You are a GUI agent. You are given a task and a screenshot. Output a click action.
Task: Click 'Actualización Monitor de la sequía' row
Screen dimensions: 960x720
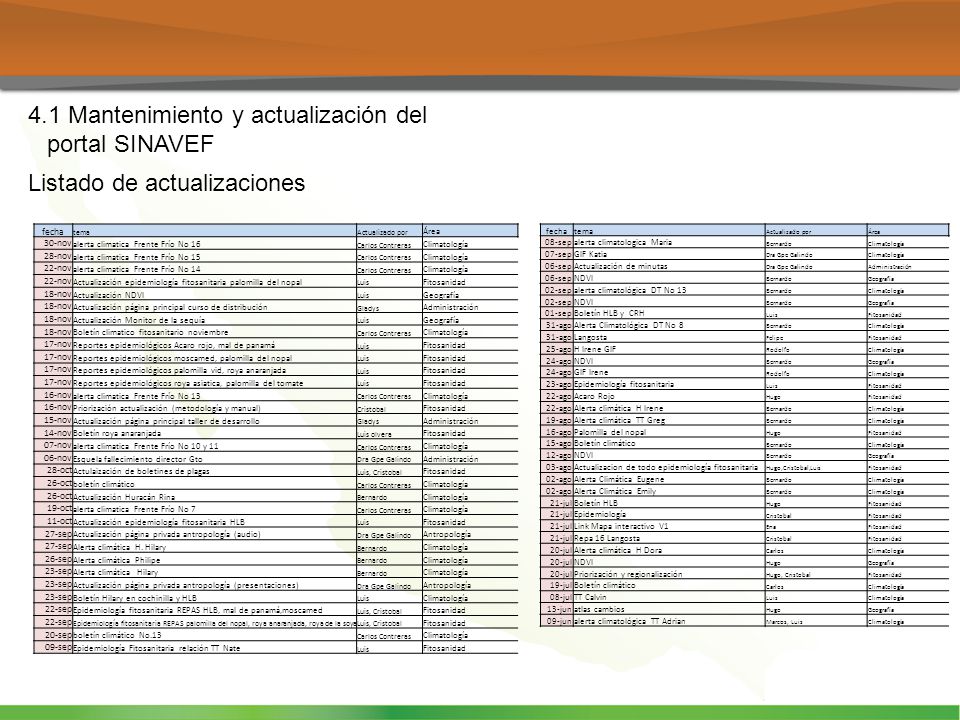tap(276, 320)
